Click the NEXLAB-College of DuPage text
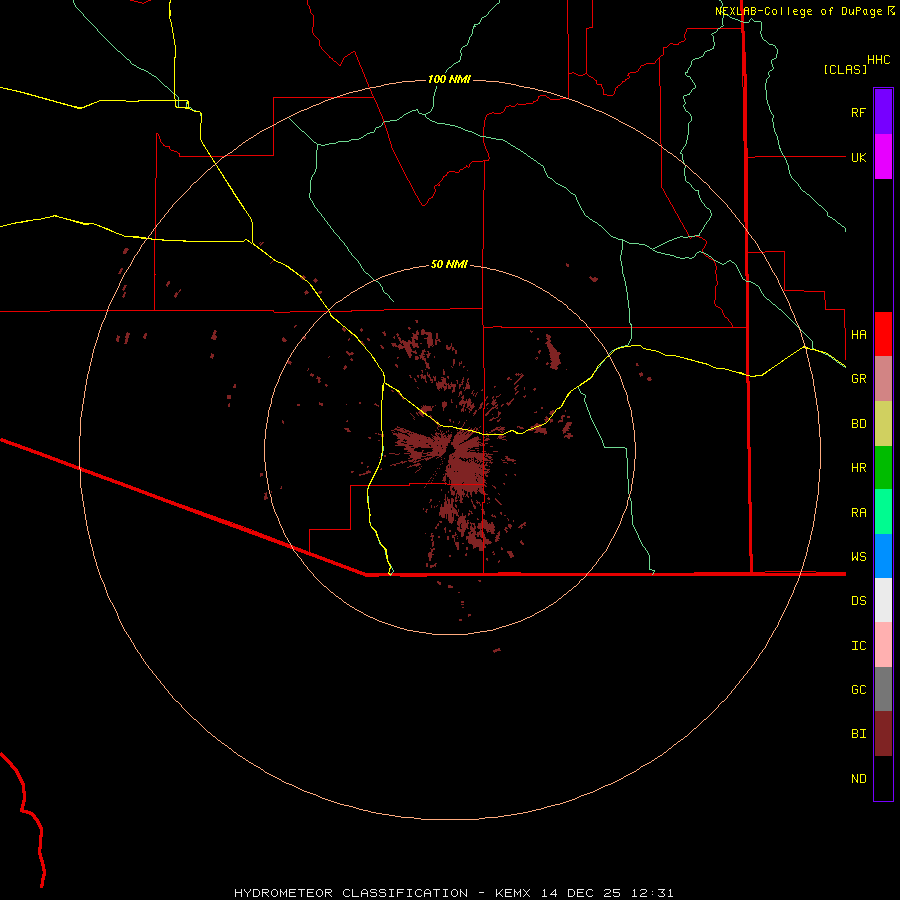Image resolution: width=900 pixels, height=900 pixels. (798, 11)
